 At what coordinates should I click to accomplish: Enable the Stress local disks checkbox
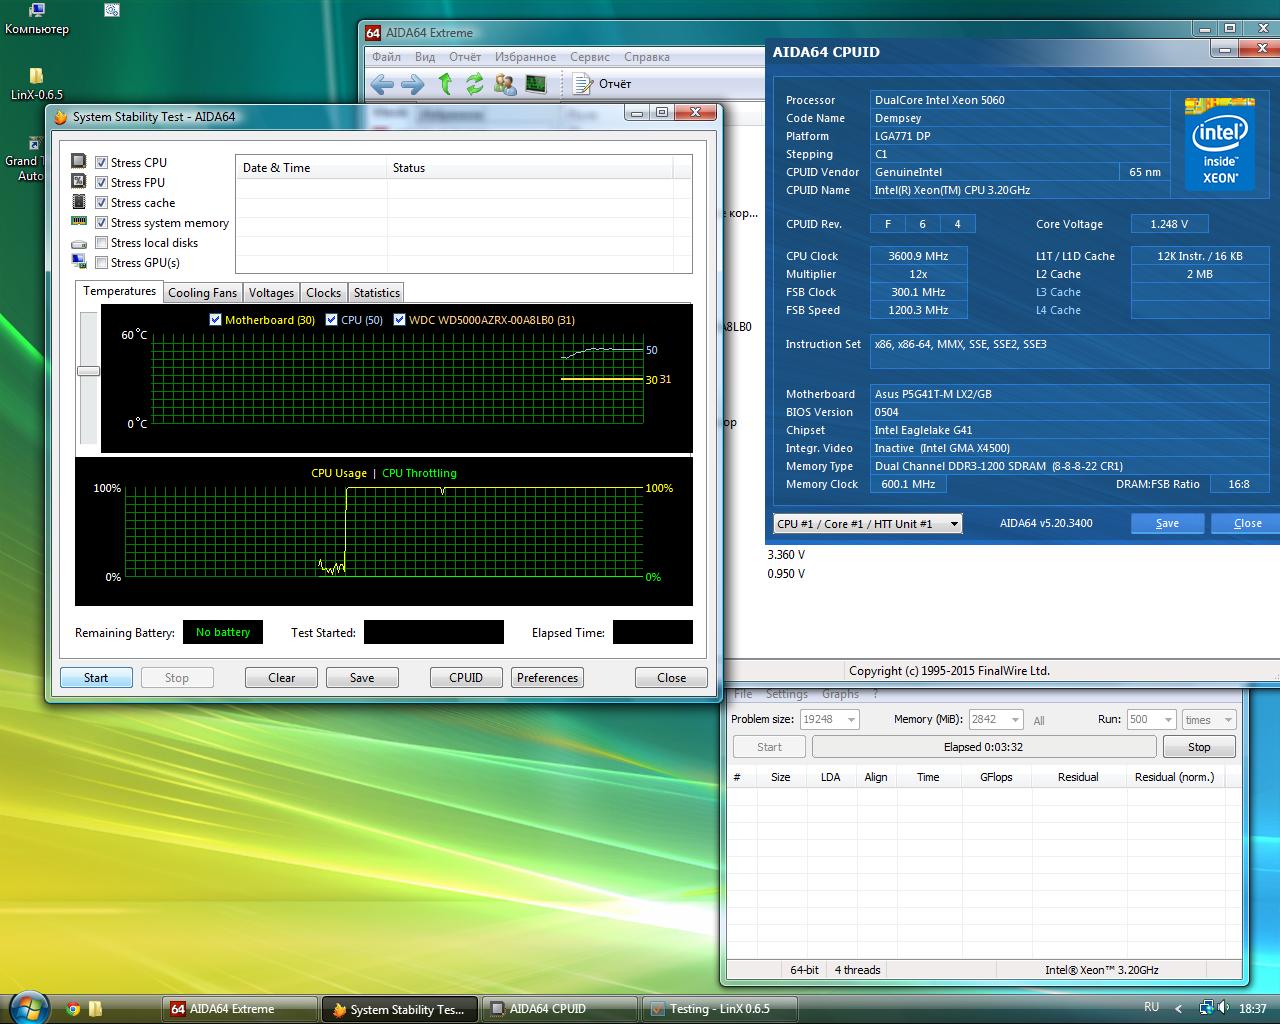click(101, 243)
